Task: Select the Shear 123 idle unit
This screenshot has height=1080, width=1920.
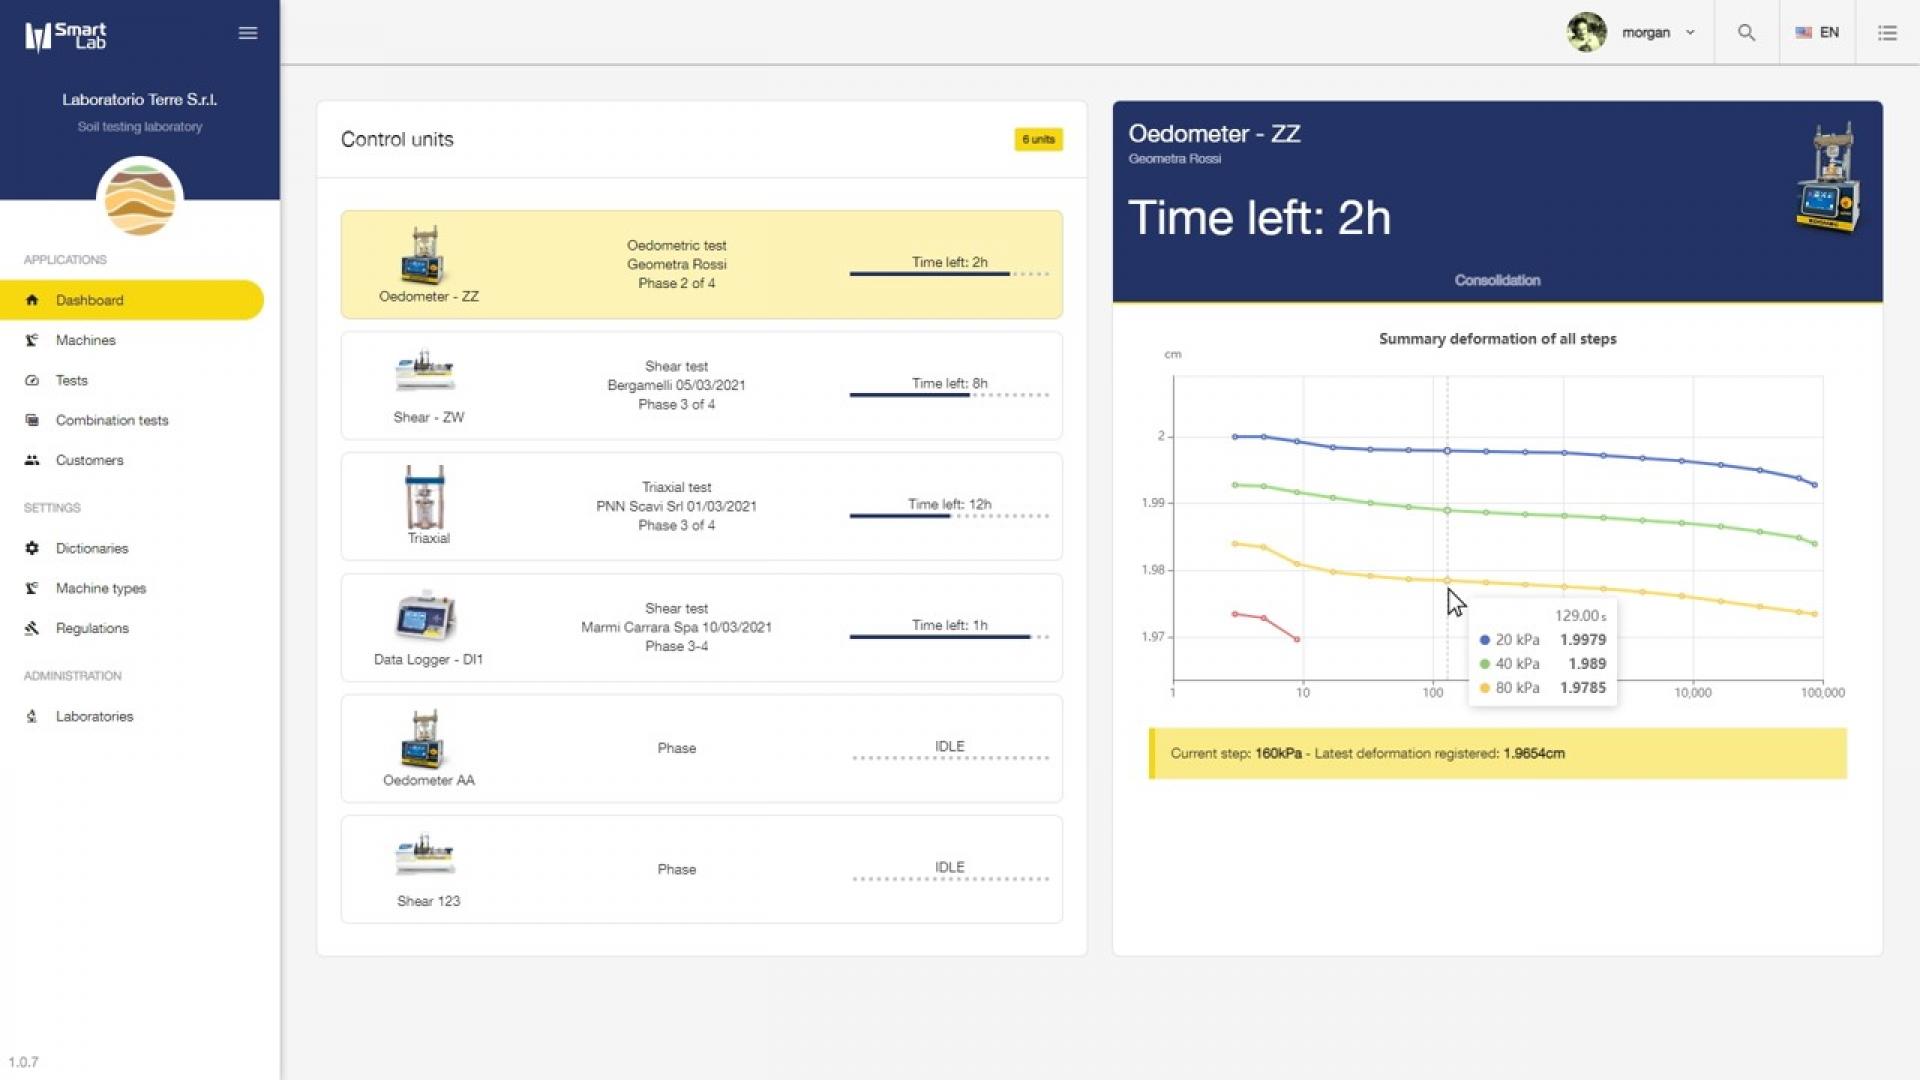Action: 701,869
